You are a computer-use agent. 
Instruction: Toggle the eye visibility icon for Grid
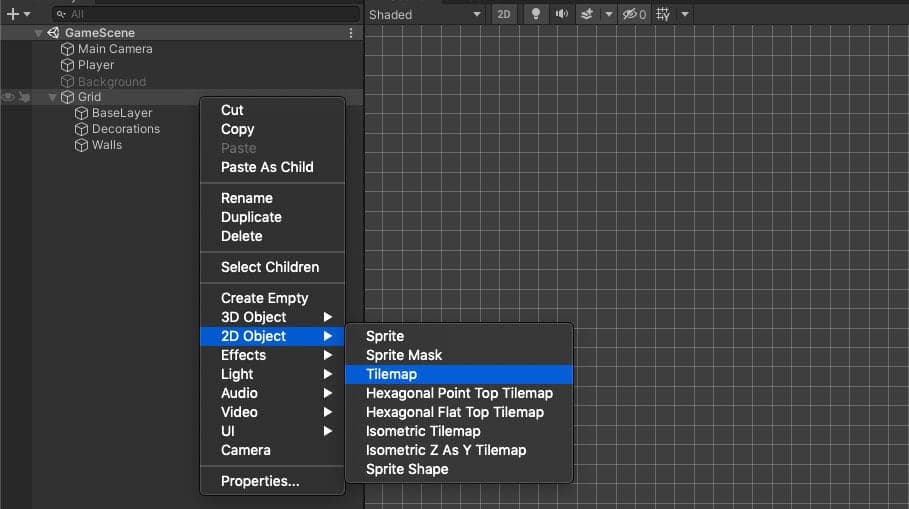pos(8,97)
